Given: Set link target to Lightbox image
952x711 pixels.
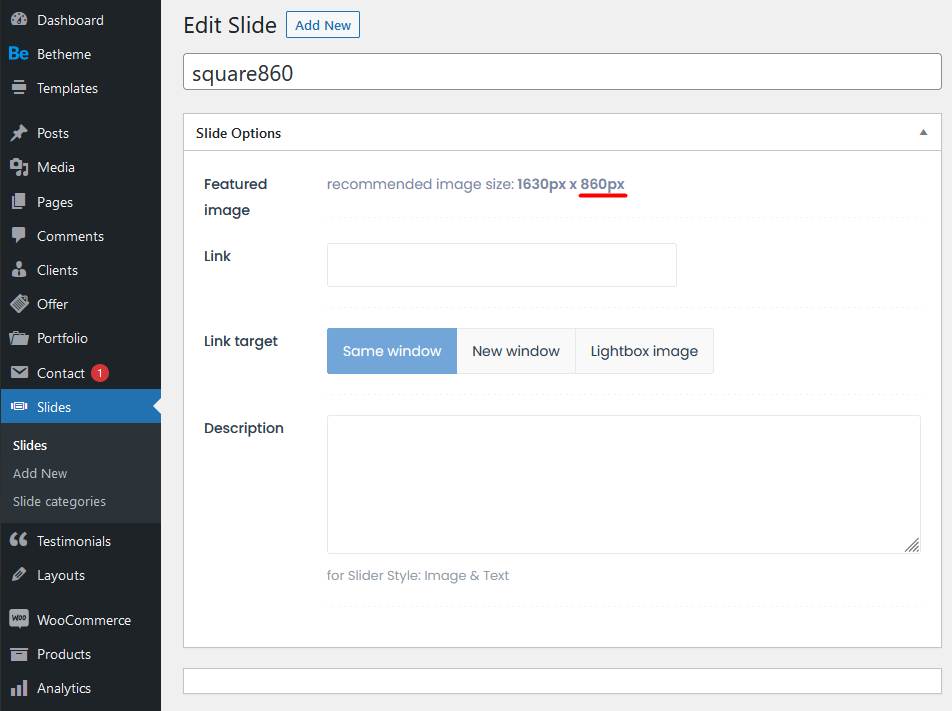Looking at the screenshot, I should [x=644, y=351].
